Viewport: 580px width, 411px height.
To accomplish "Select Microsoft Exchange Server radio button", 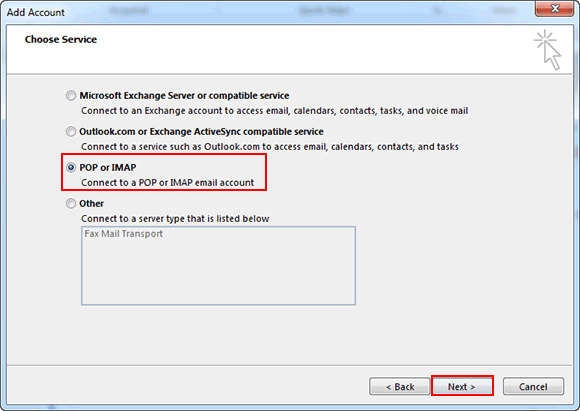I will 71,96.
